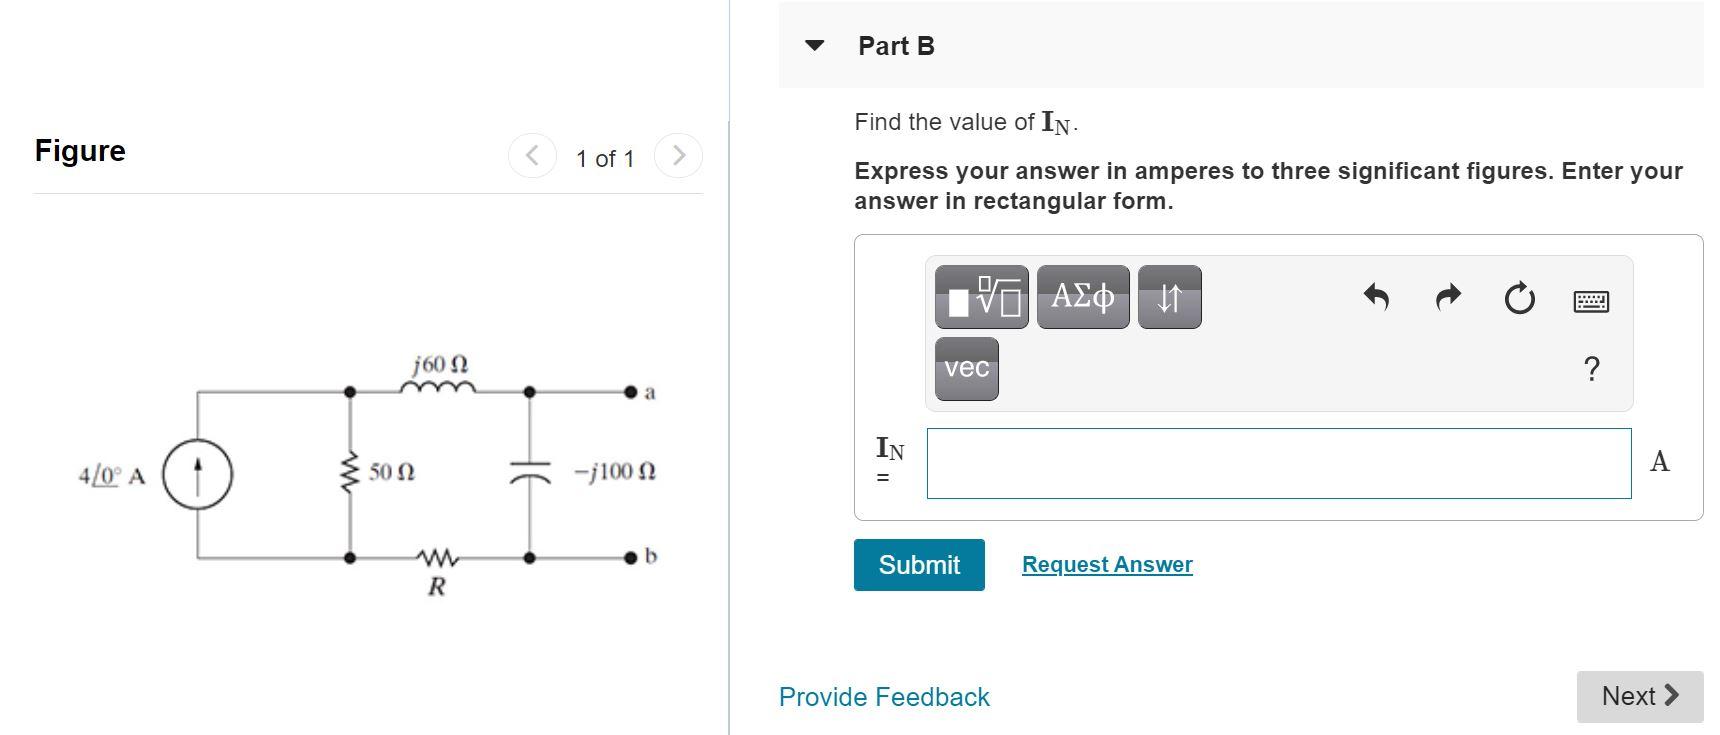The height and width of the screenshot is (735, 1720).
Task: Submit your answer
Action: (918, 564)
